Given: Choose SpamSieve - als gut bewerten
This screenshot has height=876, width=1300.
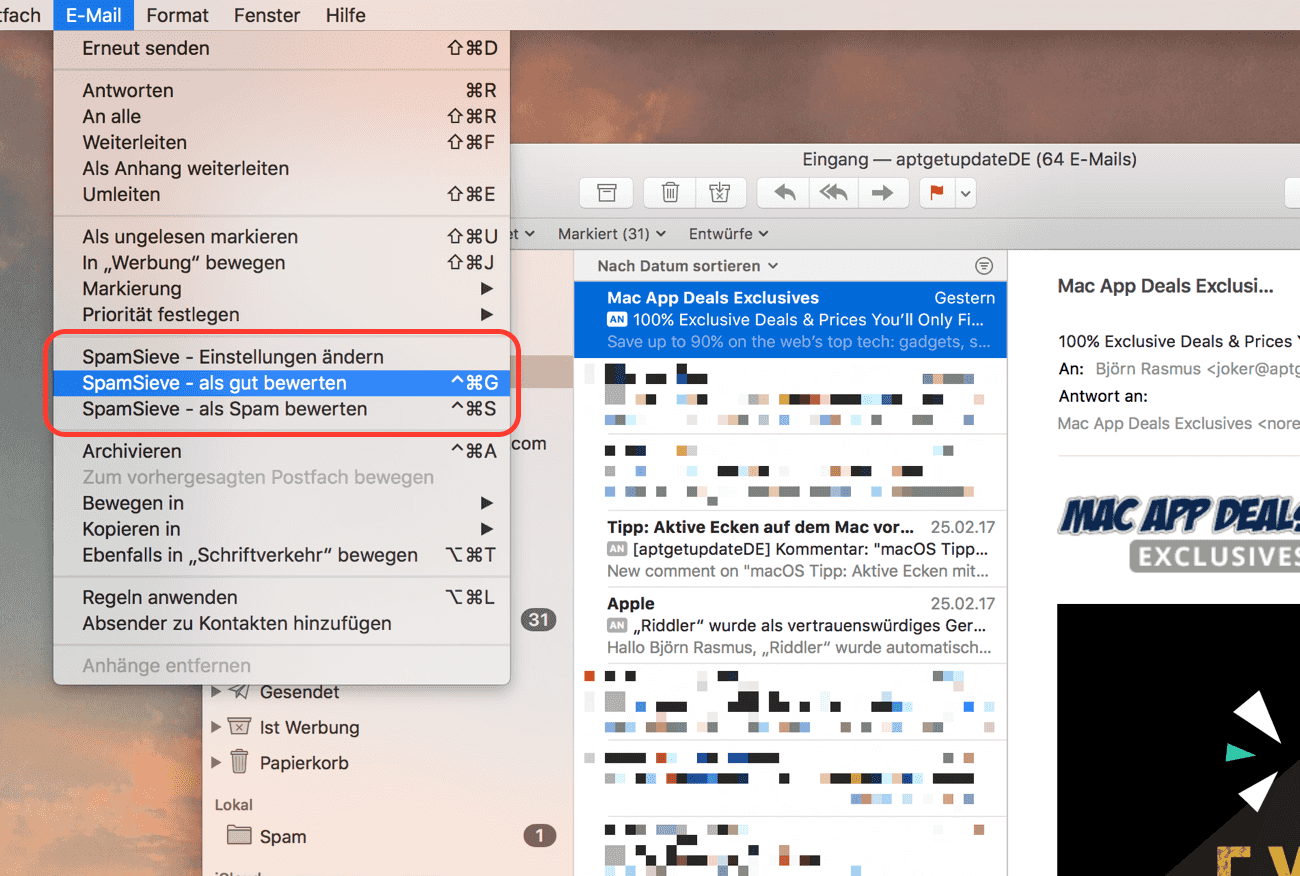Looking at the screenshot, I should 281,383.
